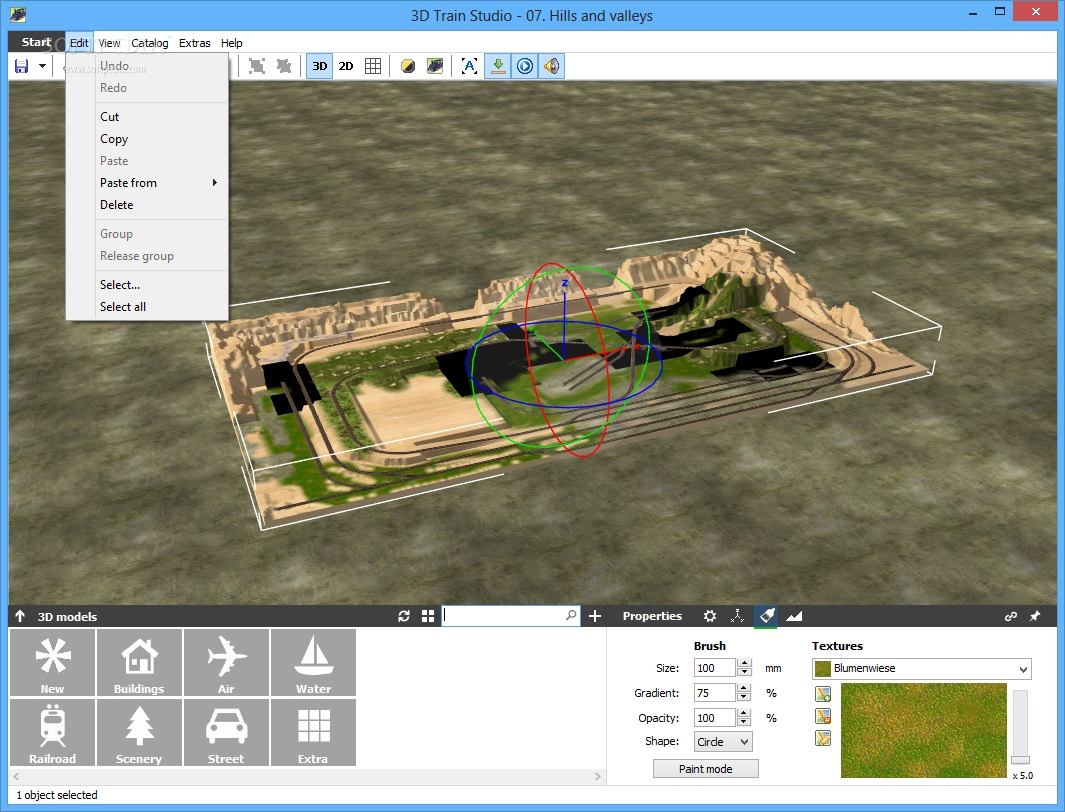
Task: Switch to 2D view mode
Action: [x=346, y=66]
